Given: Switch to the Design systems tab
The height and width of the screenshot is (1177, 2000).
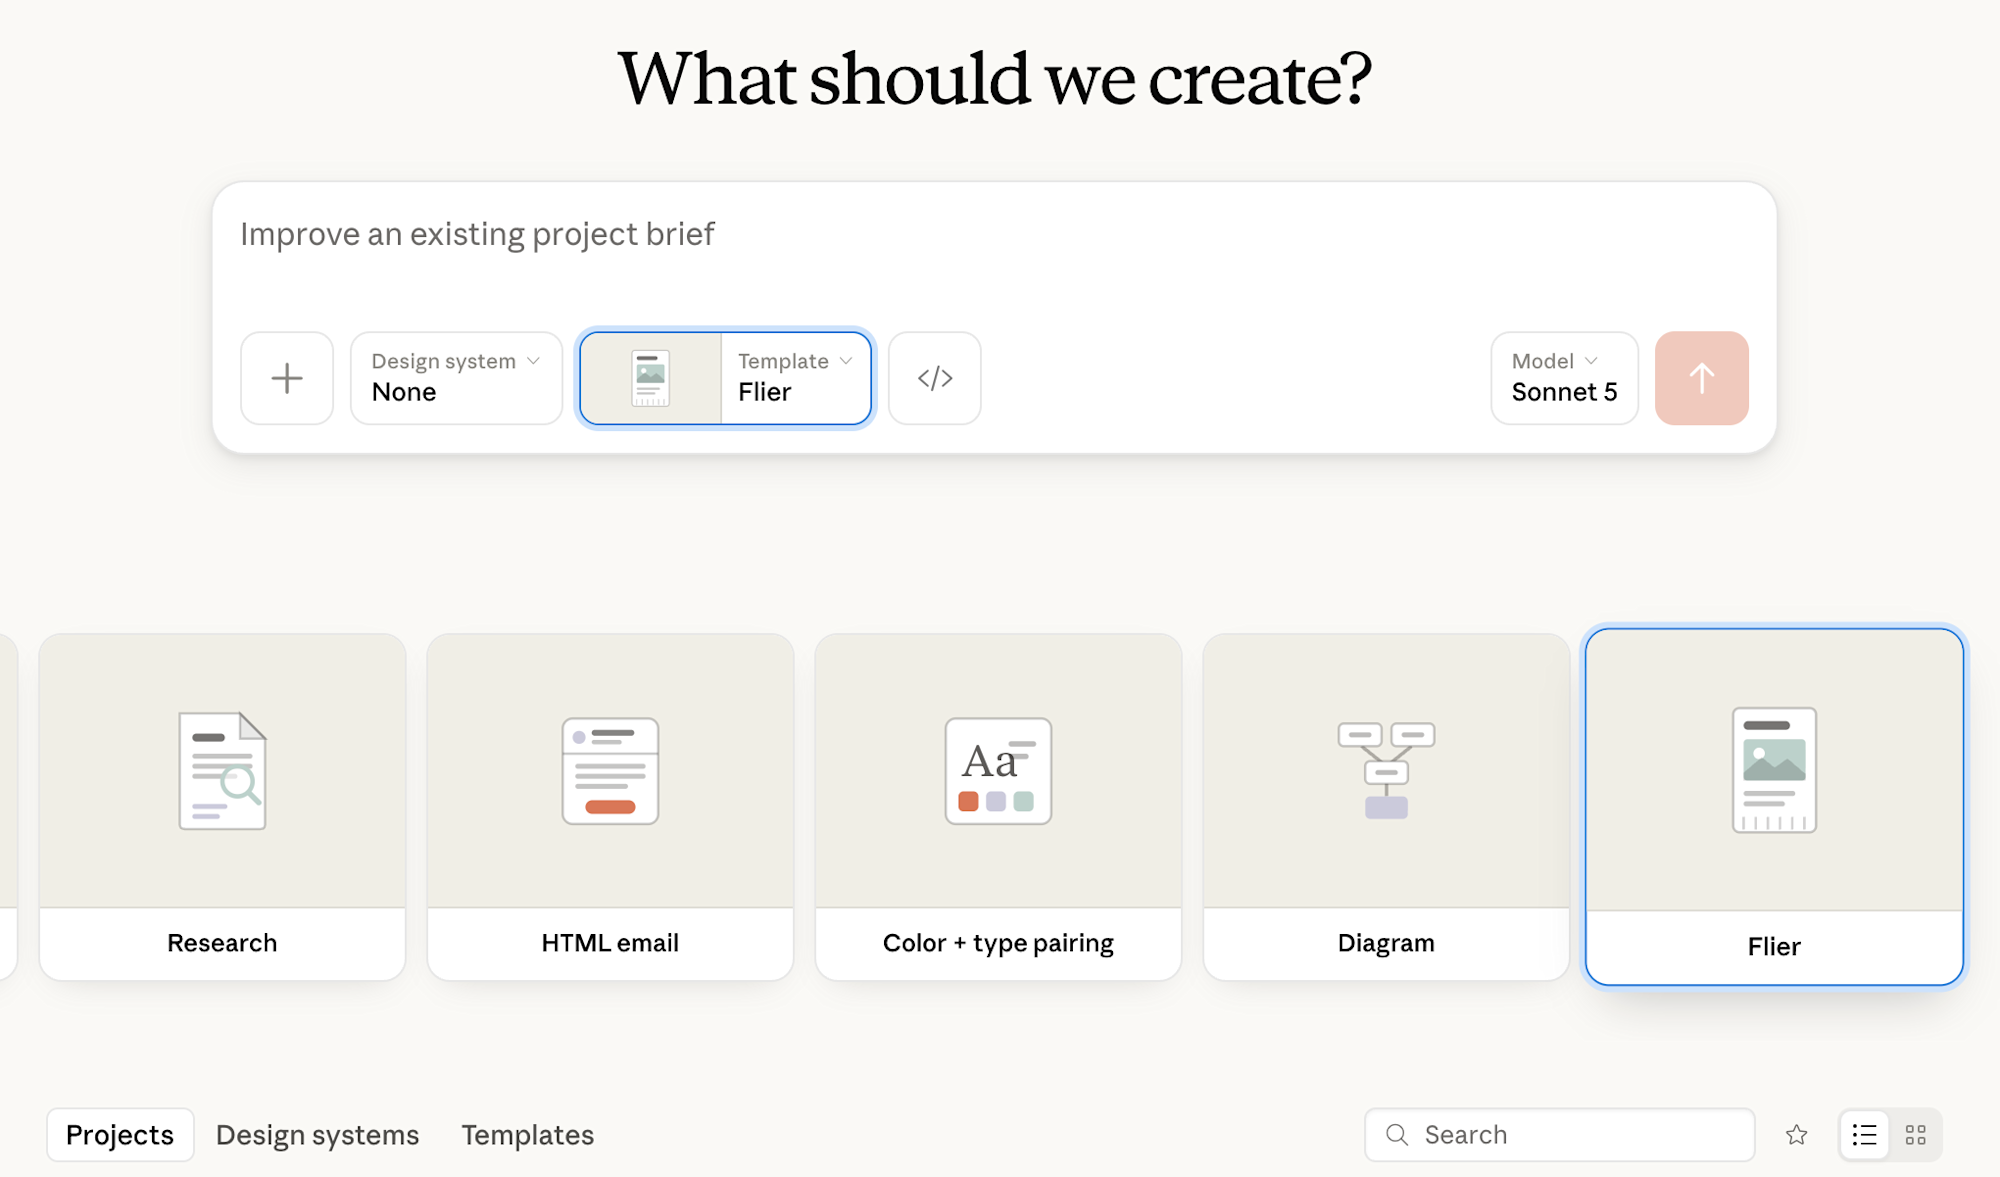Looking at the screenshot, I should click(x=317, y=1134).
